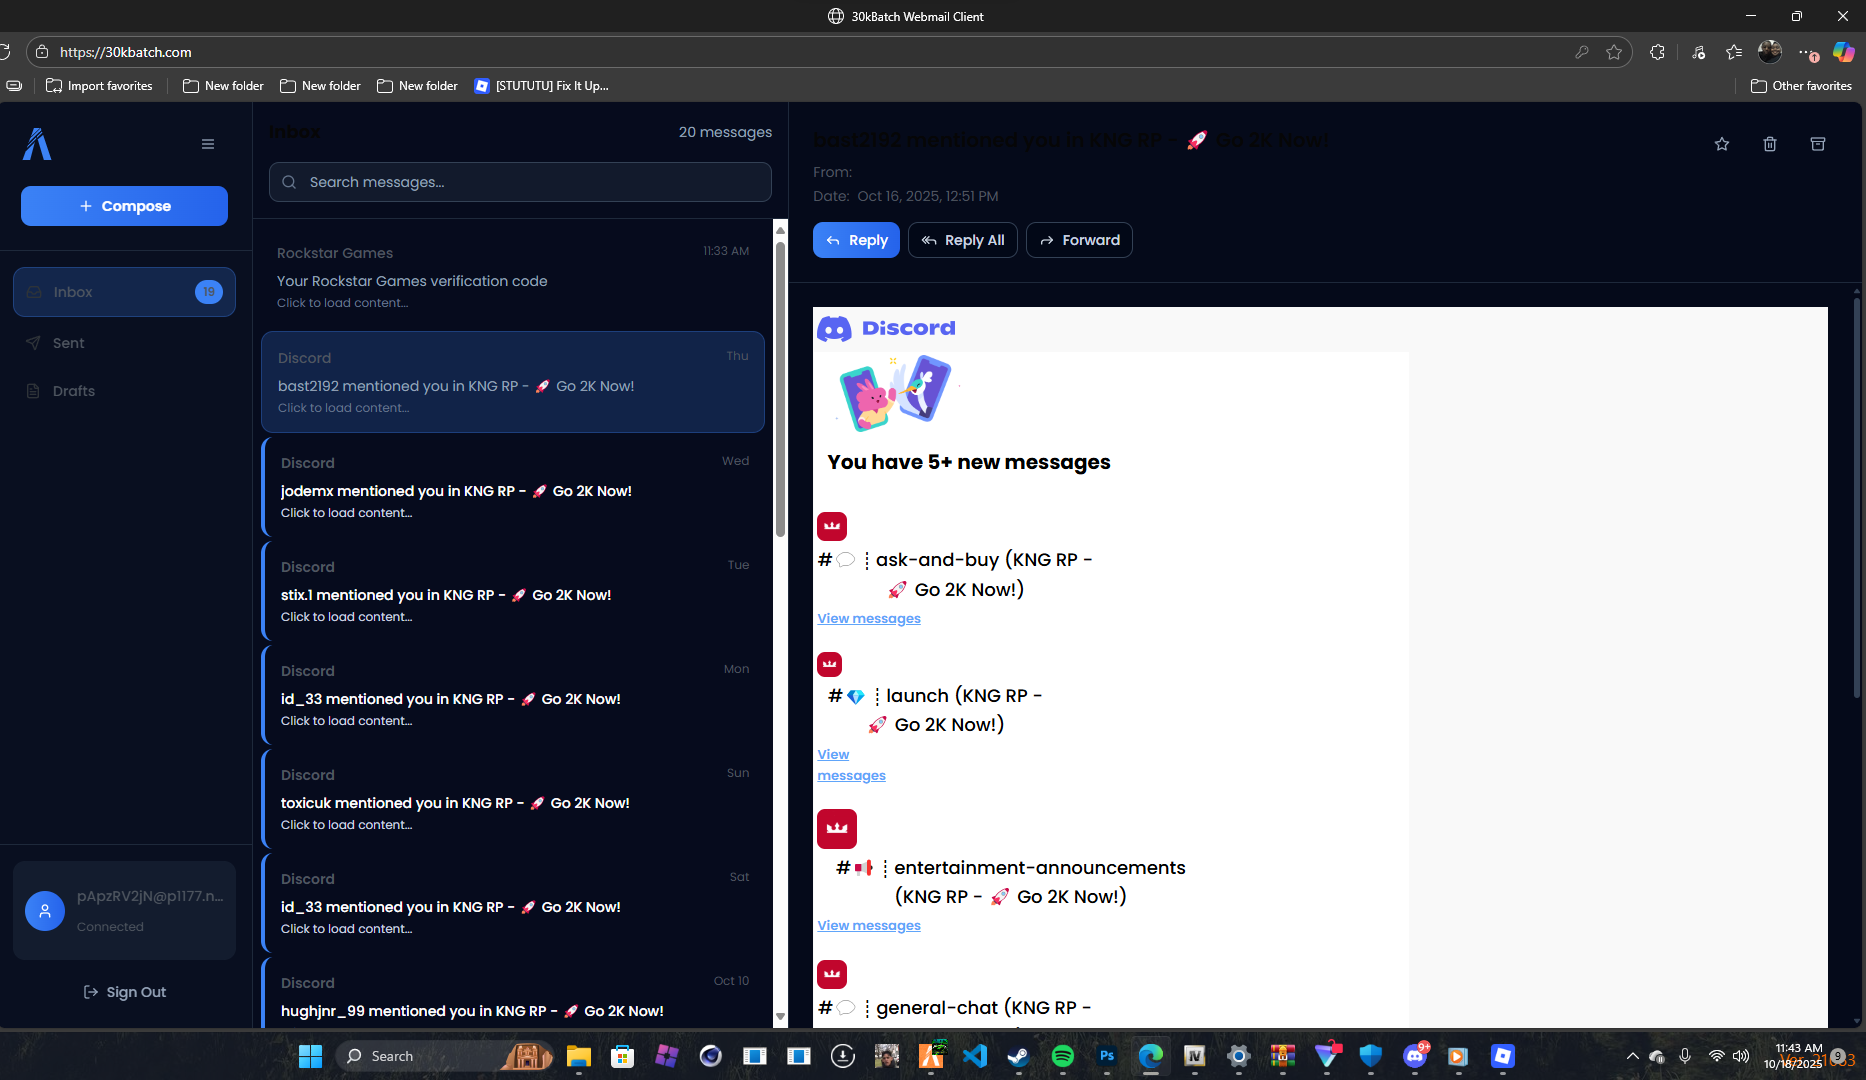Favorite this page in address bar
Image resolution: width=1866 pixels, height=1080 pixels.
tap(1614, 52)
